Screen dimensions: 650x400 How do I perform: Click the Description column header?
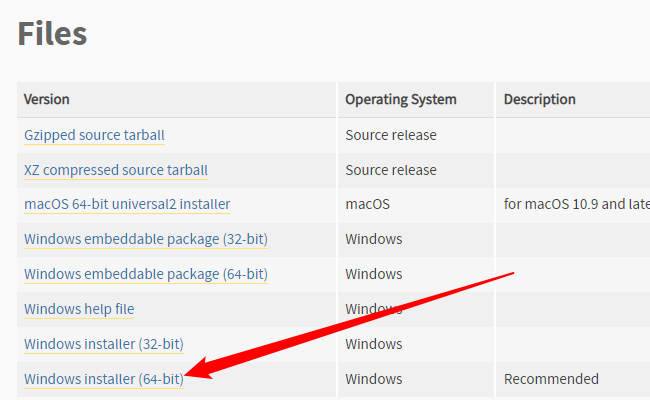(539, 100)
